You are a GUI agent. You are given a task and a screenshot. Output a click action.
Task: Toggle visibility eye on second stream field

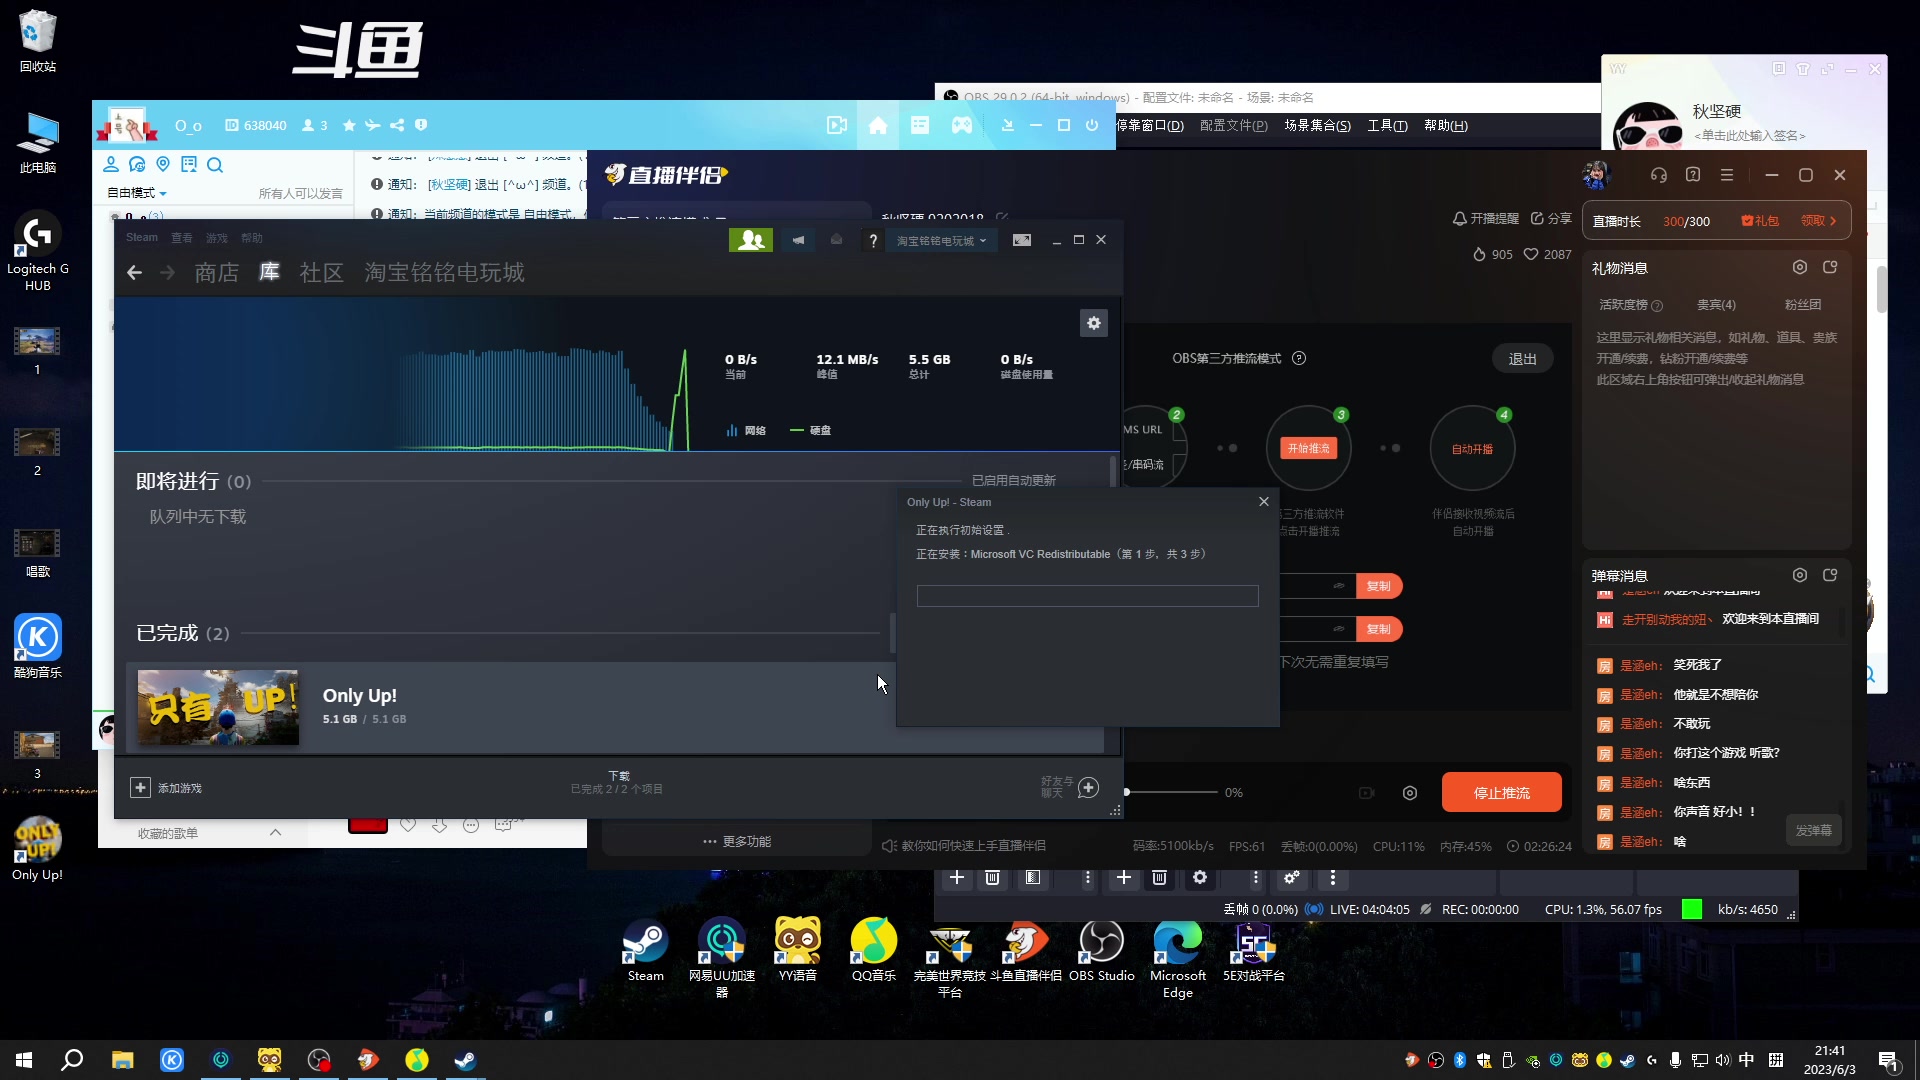pyautogui.click(x=1339, y=629)
